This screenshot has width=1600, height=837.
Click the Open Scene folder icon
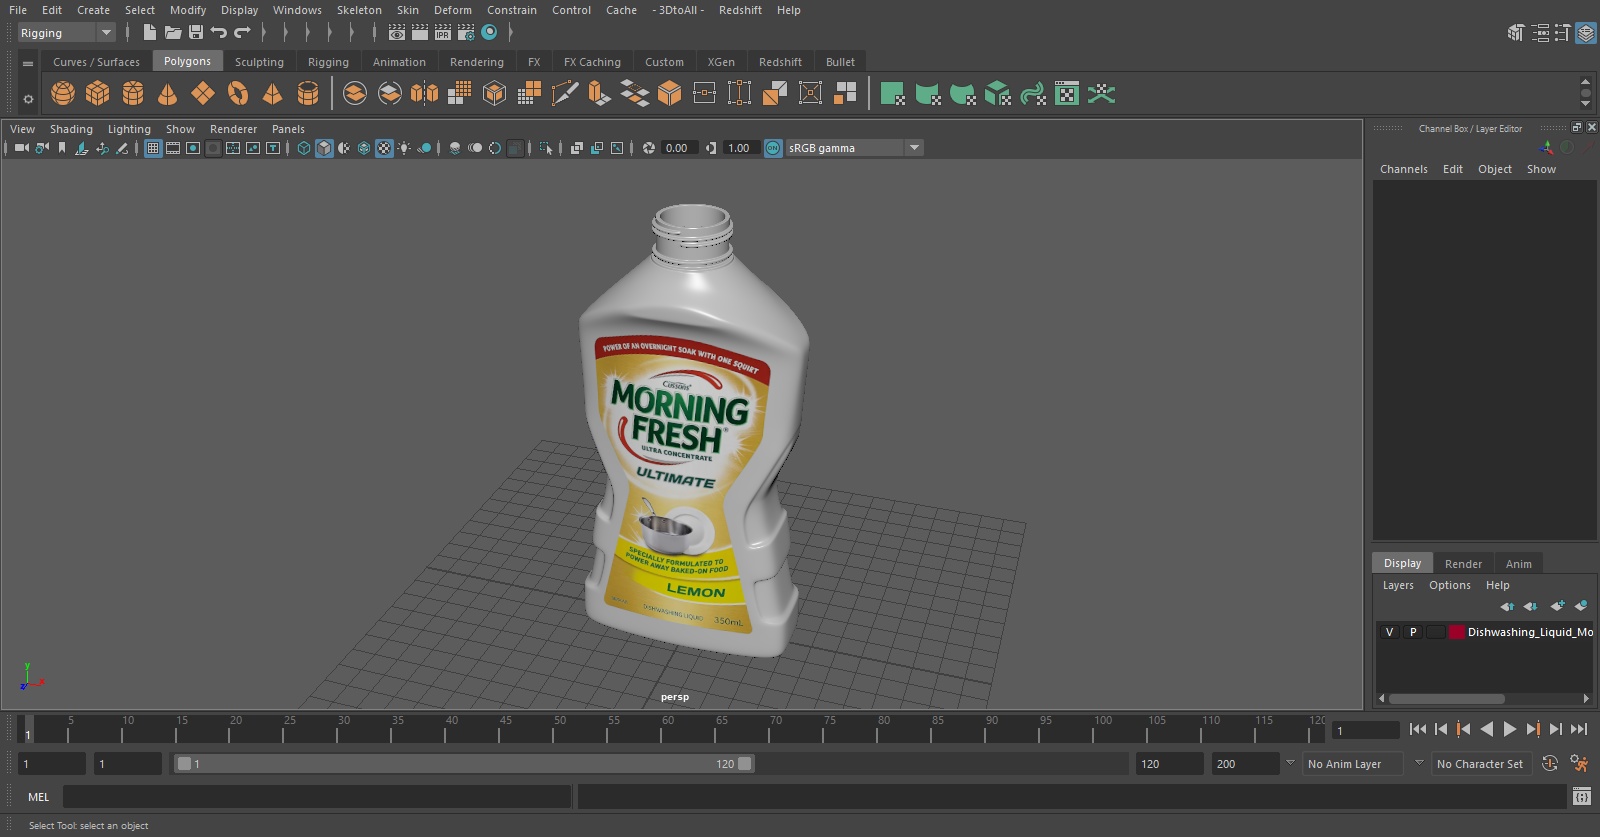click(x=173, y=33)
